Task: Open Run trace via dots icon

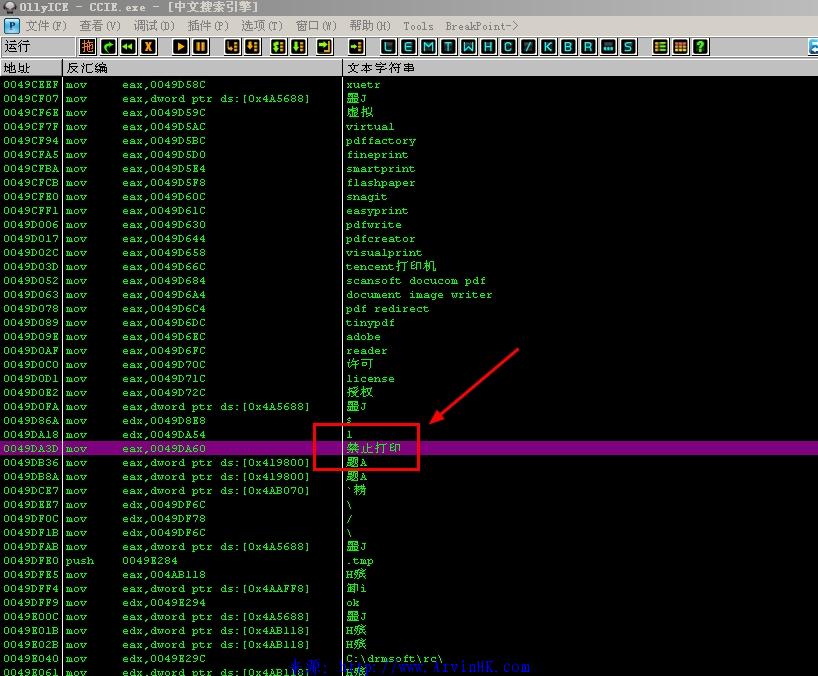Action: pos(608,47)
